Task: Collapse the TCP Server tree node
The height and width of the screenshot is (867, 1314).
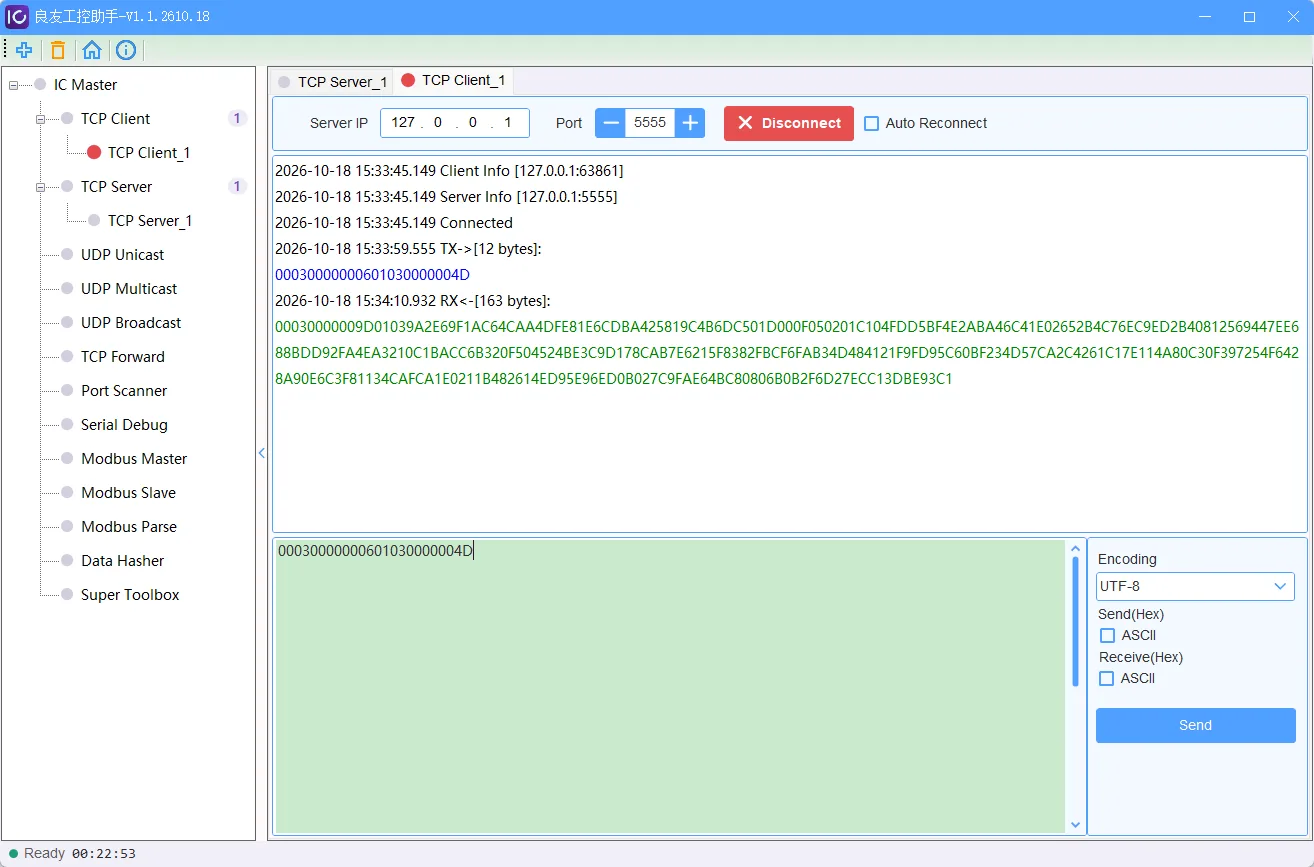Action: point(41,187)
